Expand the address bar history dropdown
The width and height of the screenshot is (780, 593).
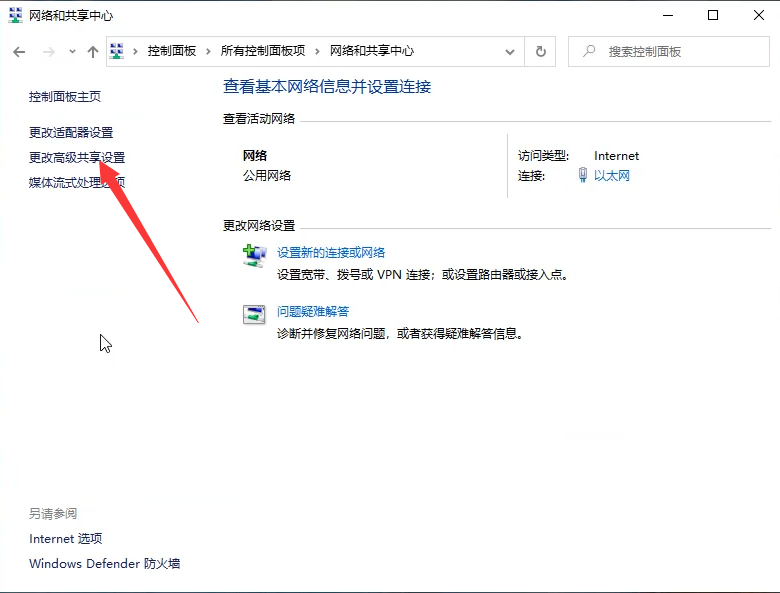[511, 51]
